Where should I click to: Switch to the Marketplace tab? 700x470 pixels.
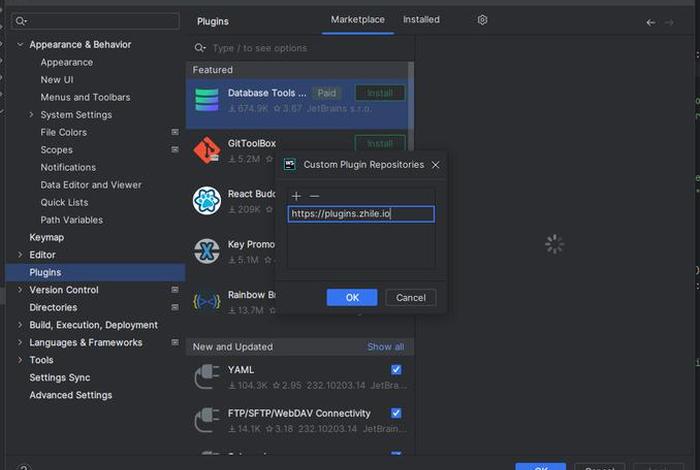(x=358, y=20)
